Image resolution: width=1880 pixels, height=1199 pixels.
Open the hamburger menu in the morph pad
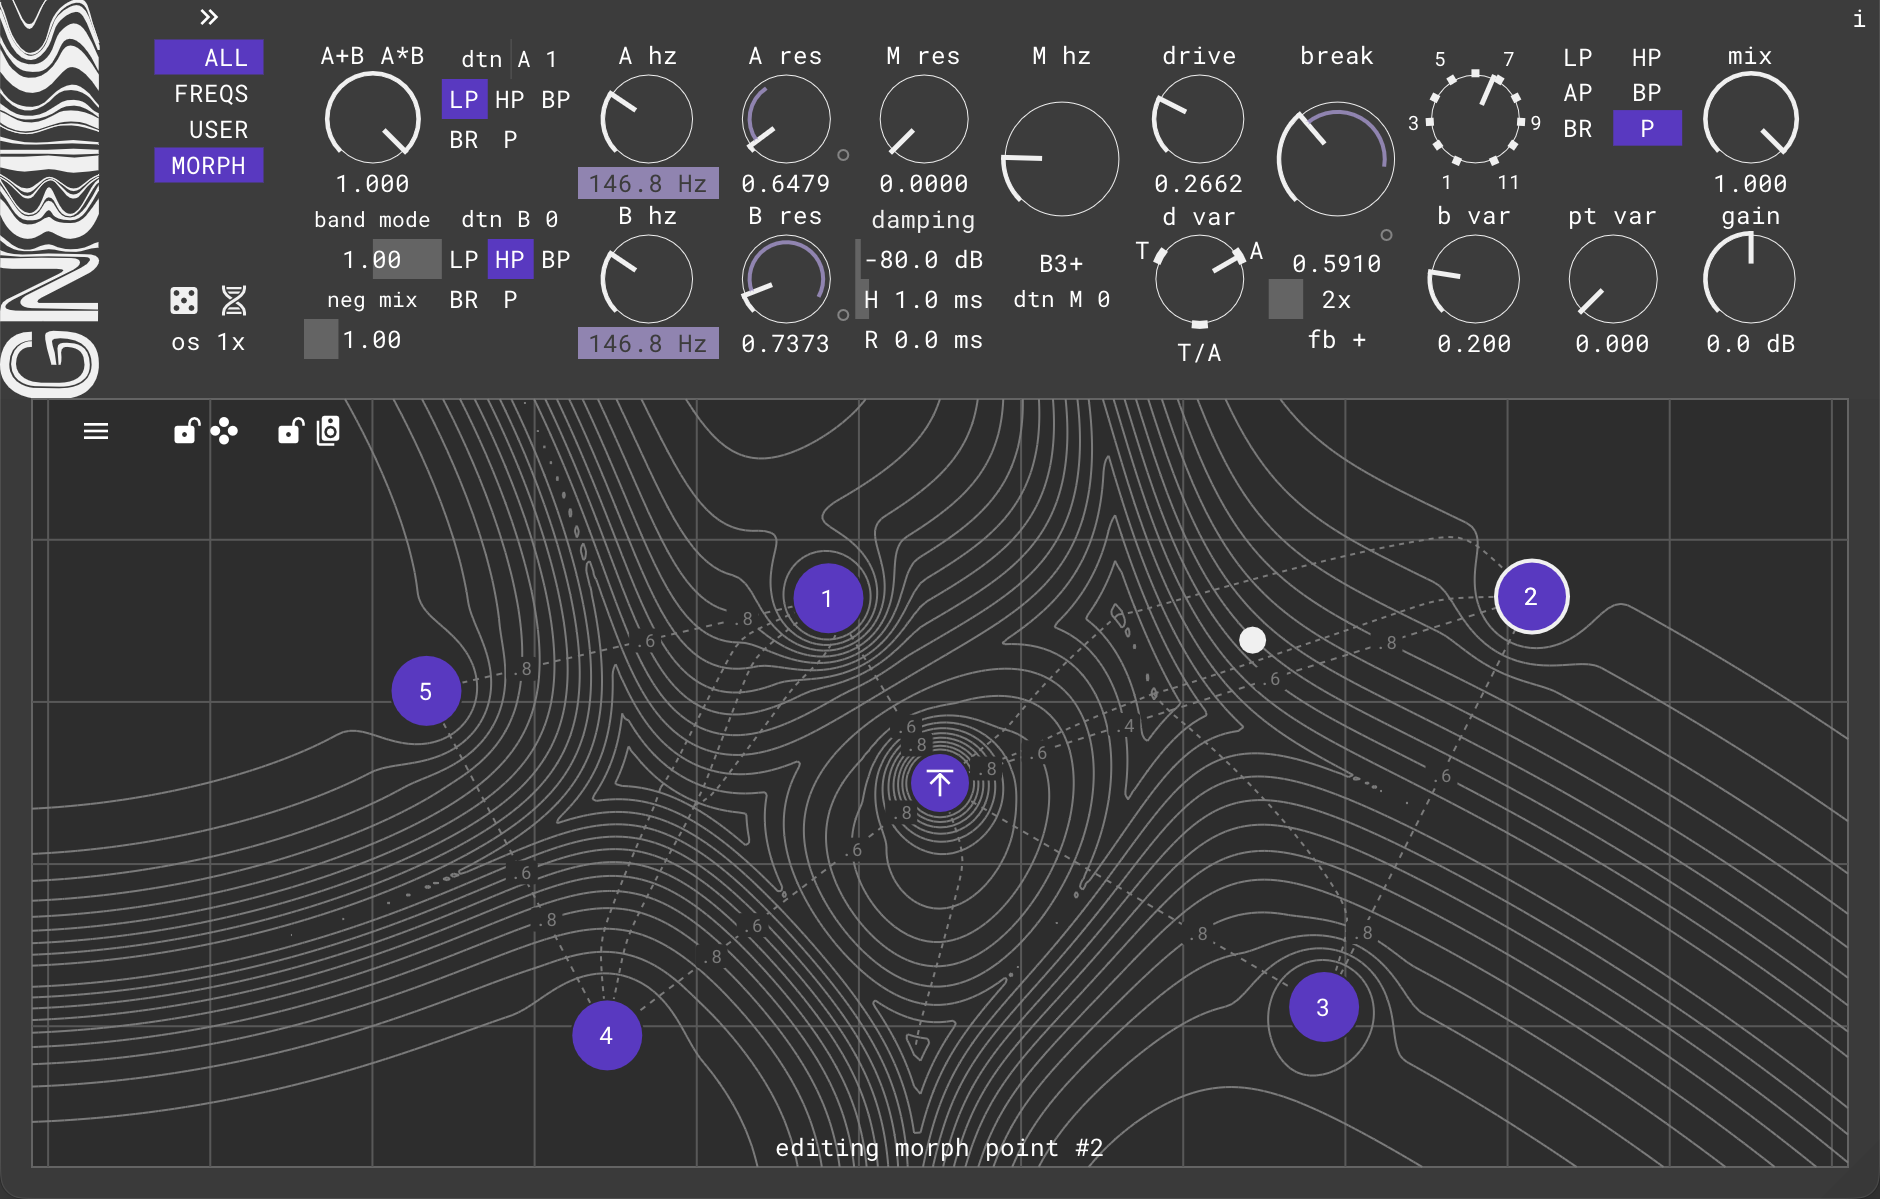pyautogui.click(x=96, y=431)
